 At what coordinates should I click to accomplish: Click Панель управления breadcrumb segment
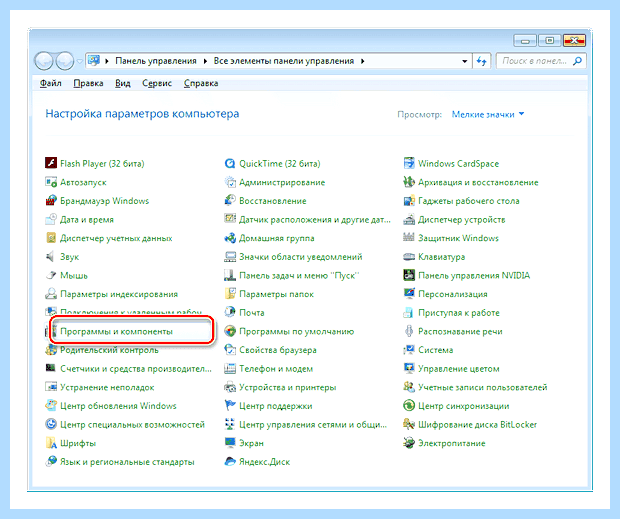pos(156,61)
